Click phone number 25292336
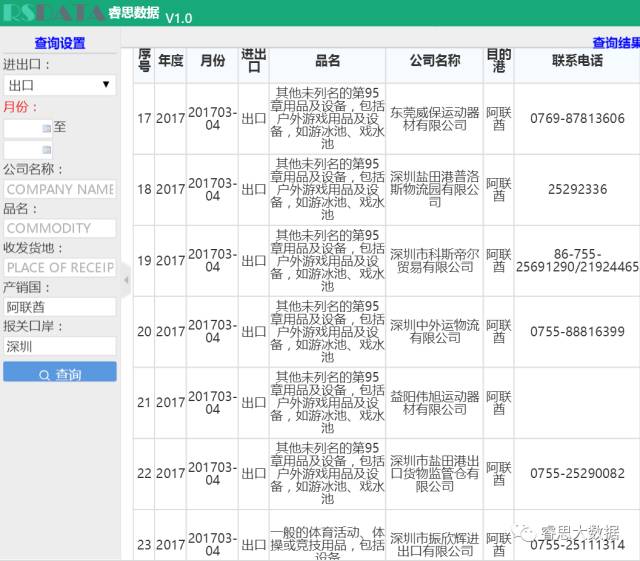This screenshot has width=640, height=561. click(577, 189)
